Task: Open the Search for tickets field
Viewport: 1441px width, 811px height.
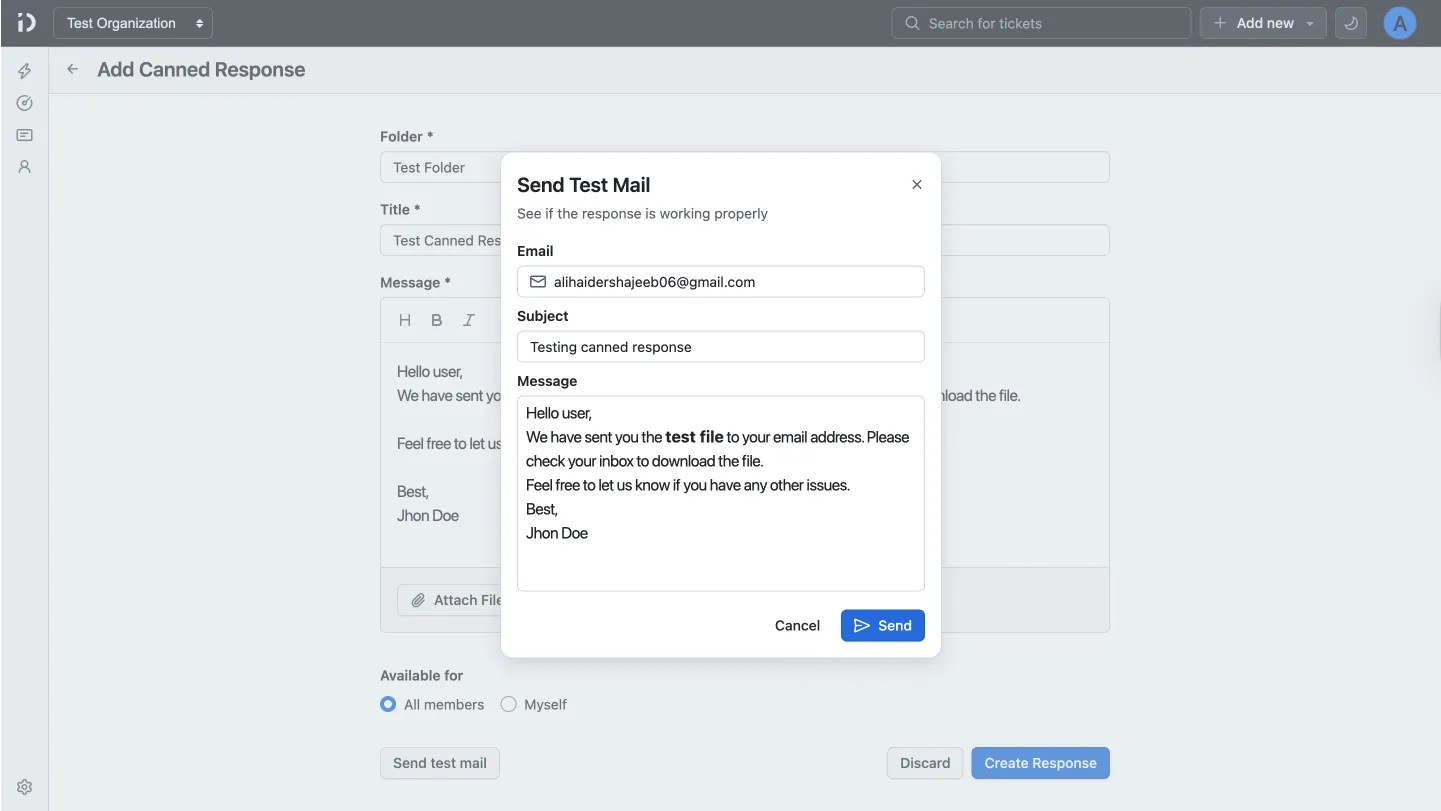Action: tap(1040, 22)
